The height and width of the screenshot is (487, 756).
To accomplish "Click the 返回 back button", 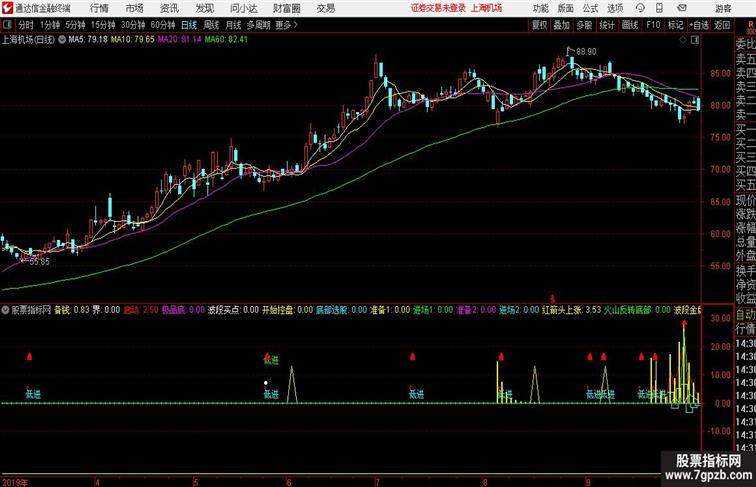I will [x=722, y=25].
